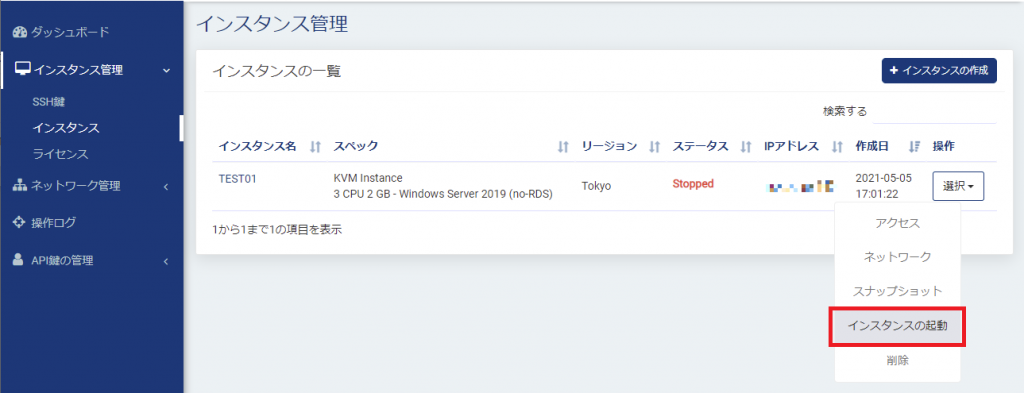This screenshot has height=393, width=1024.
Task: Open ライセンス in the sidebar
Action: pos(60,155)
